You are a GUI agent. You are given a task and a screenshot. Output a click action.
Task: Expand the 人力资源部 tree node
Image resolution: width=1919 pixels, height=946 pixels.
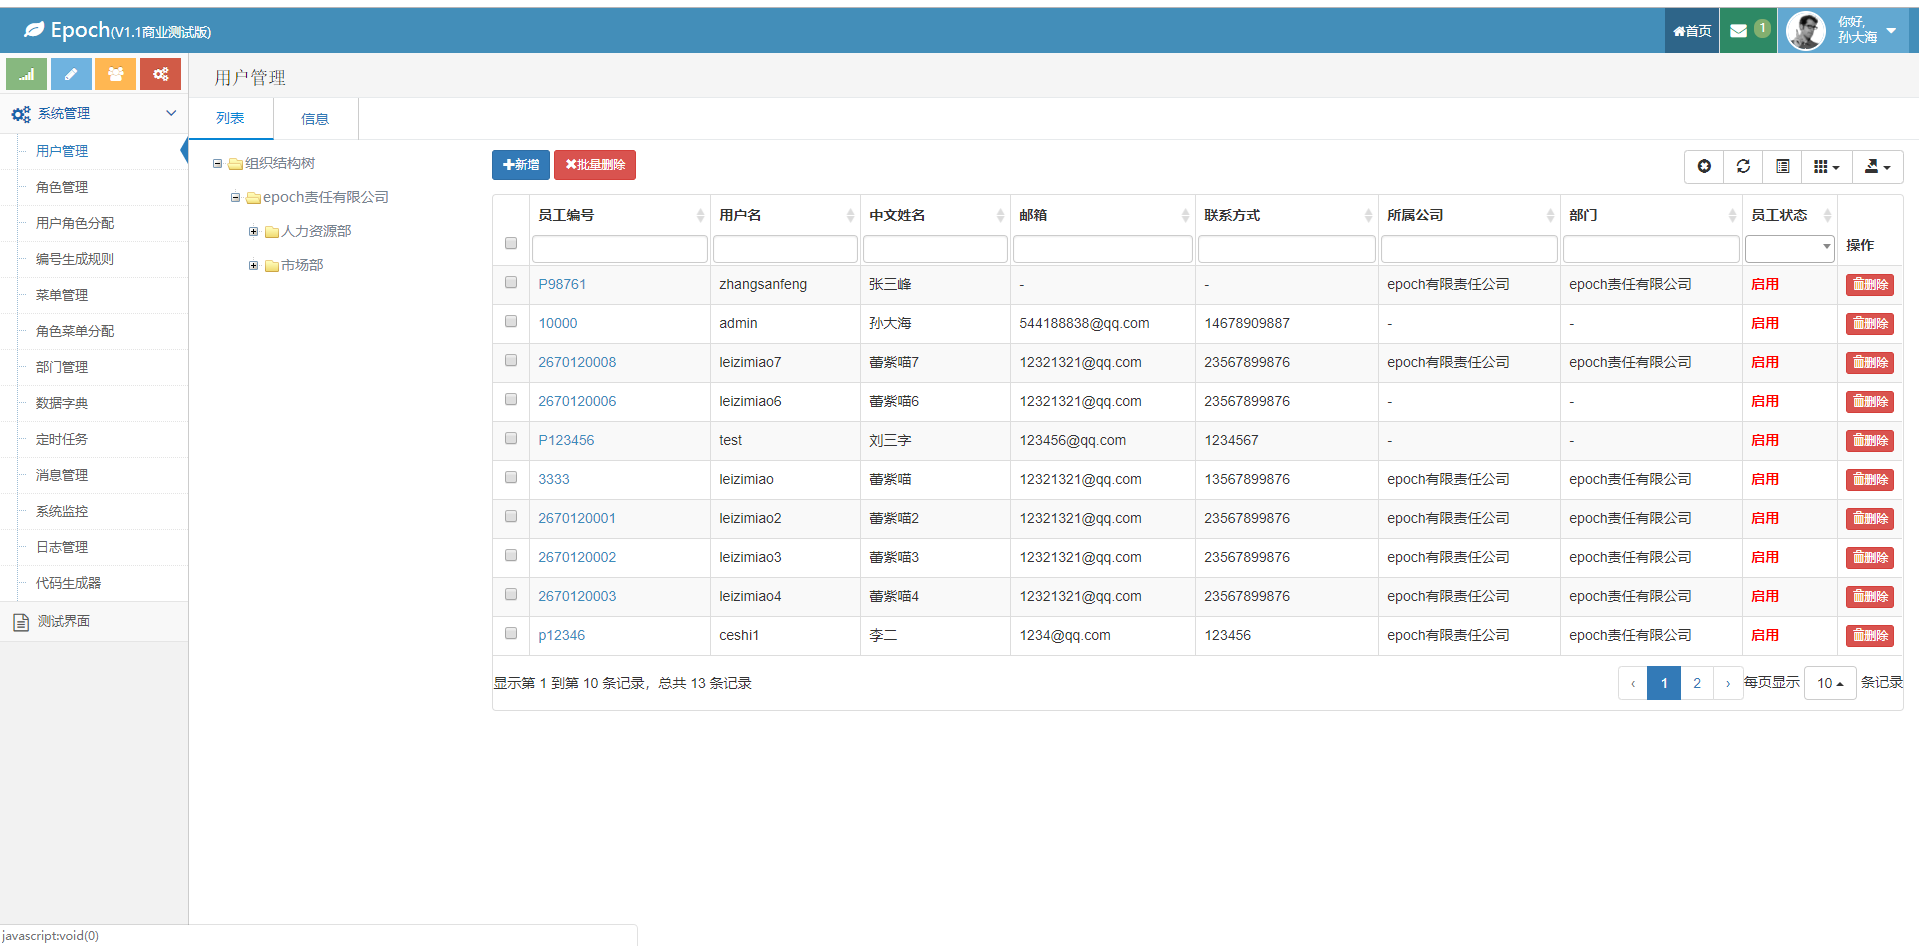click(x=254, y=232)
